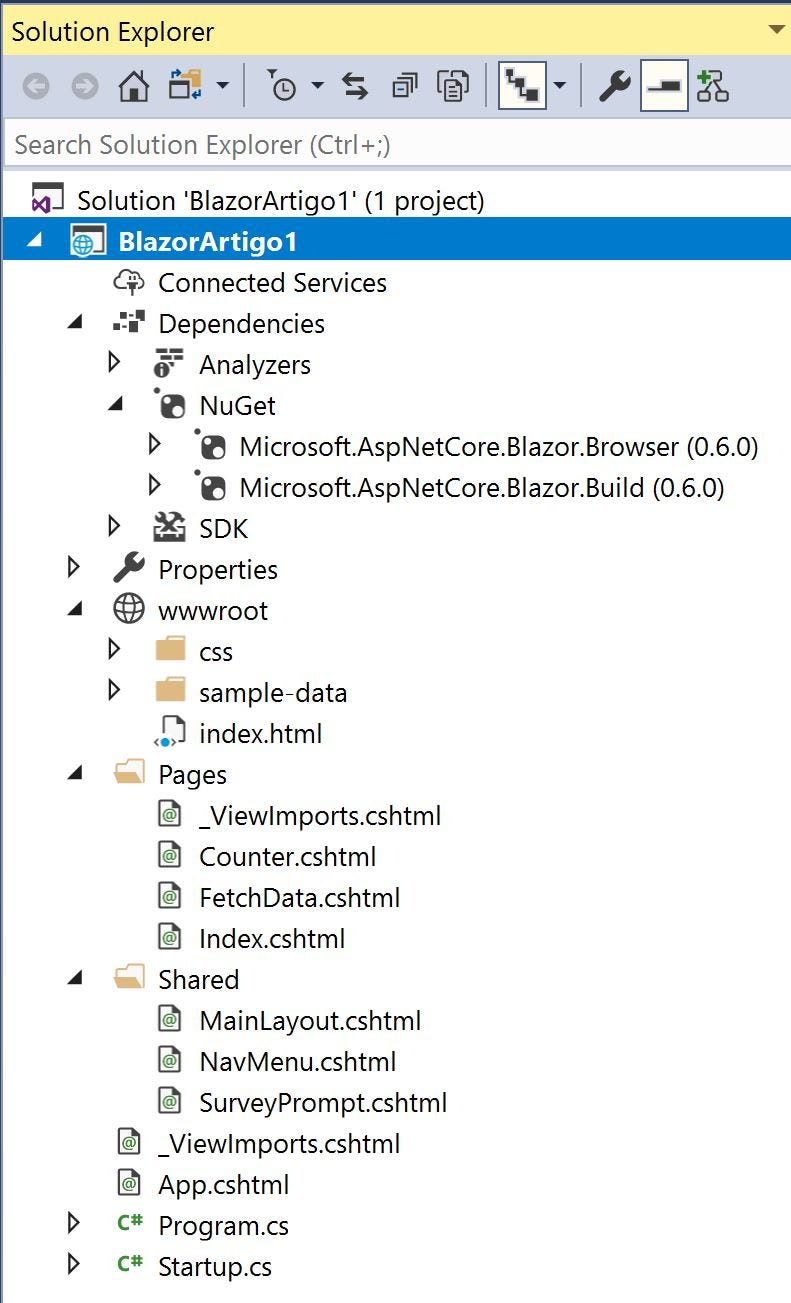Screen dimensions: 791x1303
Task: Open the Pending Changes Filter dropdown arrow
Action: point(318,86)
